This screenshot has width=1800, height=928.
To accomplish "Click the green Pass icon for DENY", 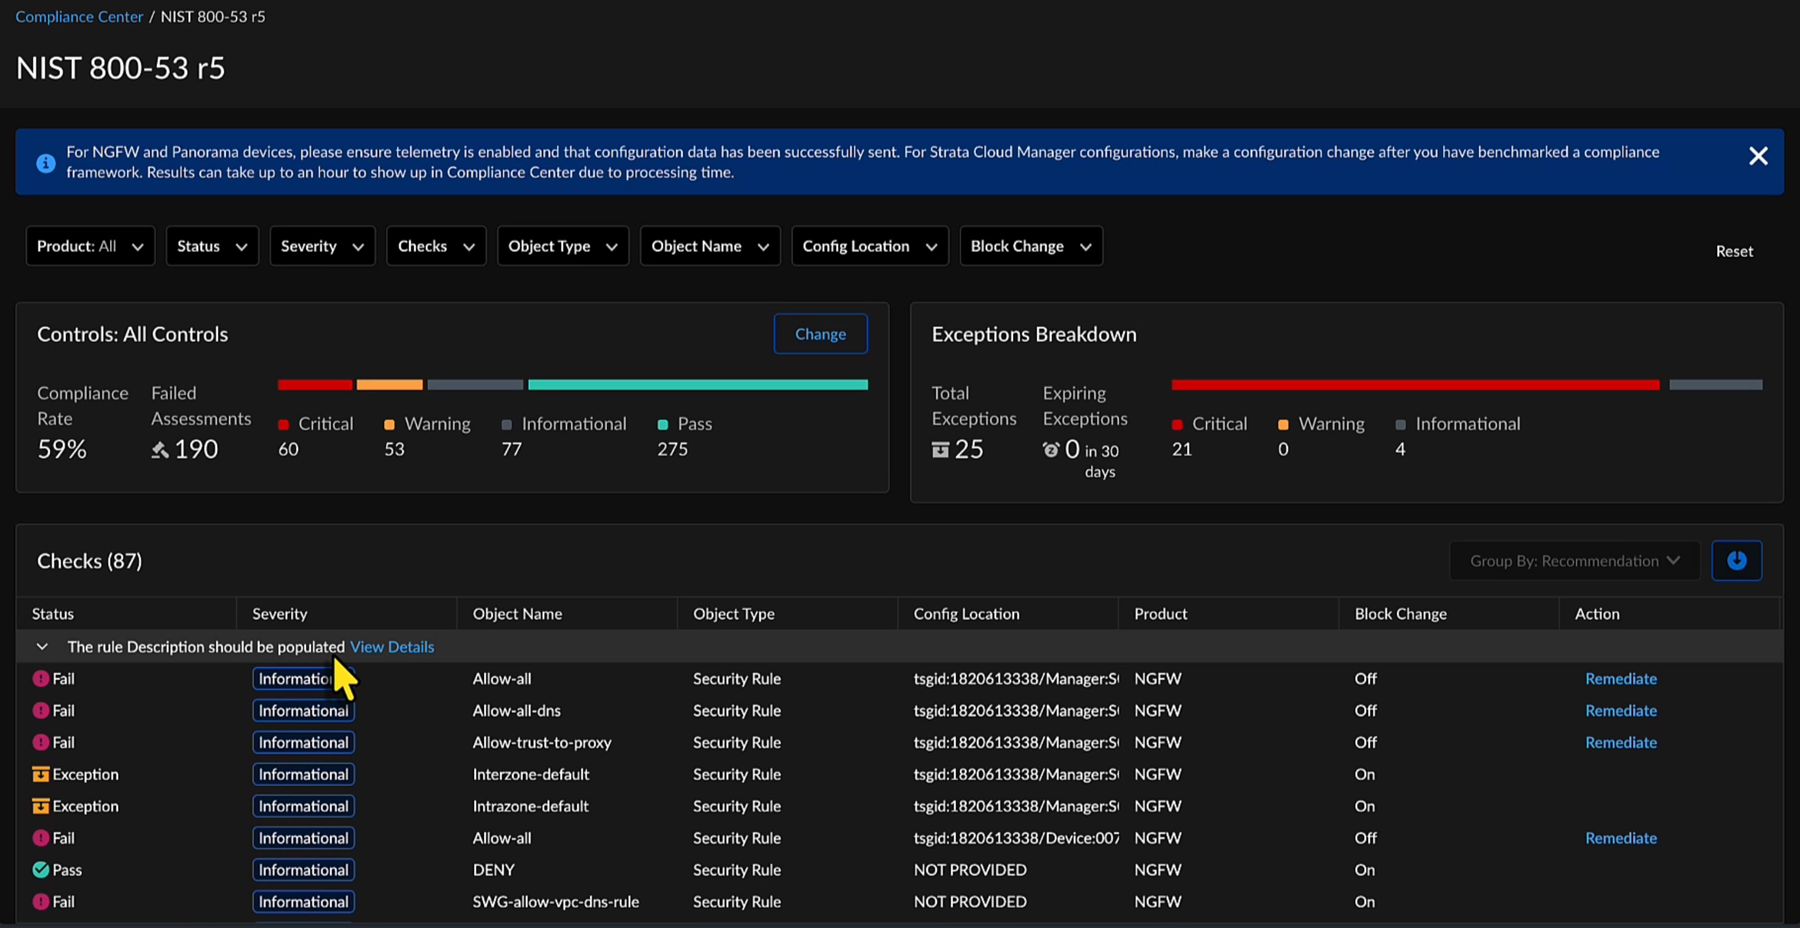I will [41, 870].
